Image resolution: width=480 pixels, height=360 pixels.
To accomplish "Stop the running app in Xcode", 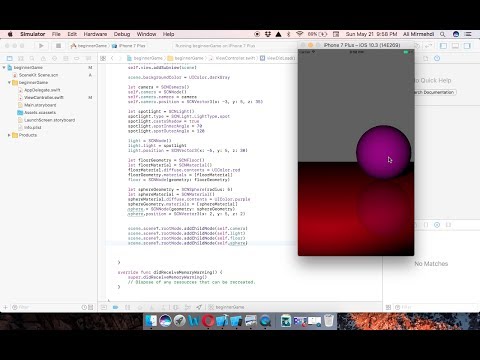I will (x=58, y=46).
